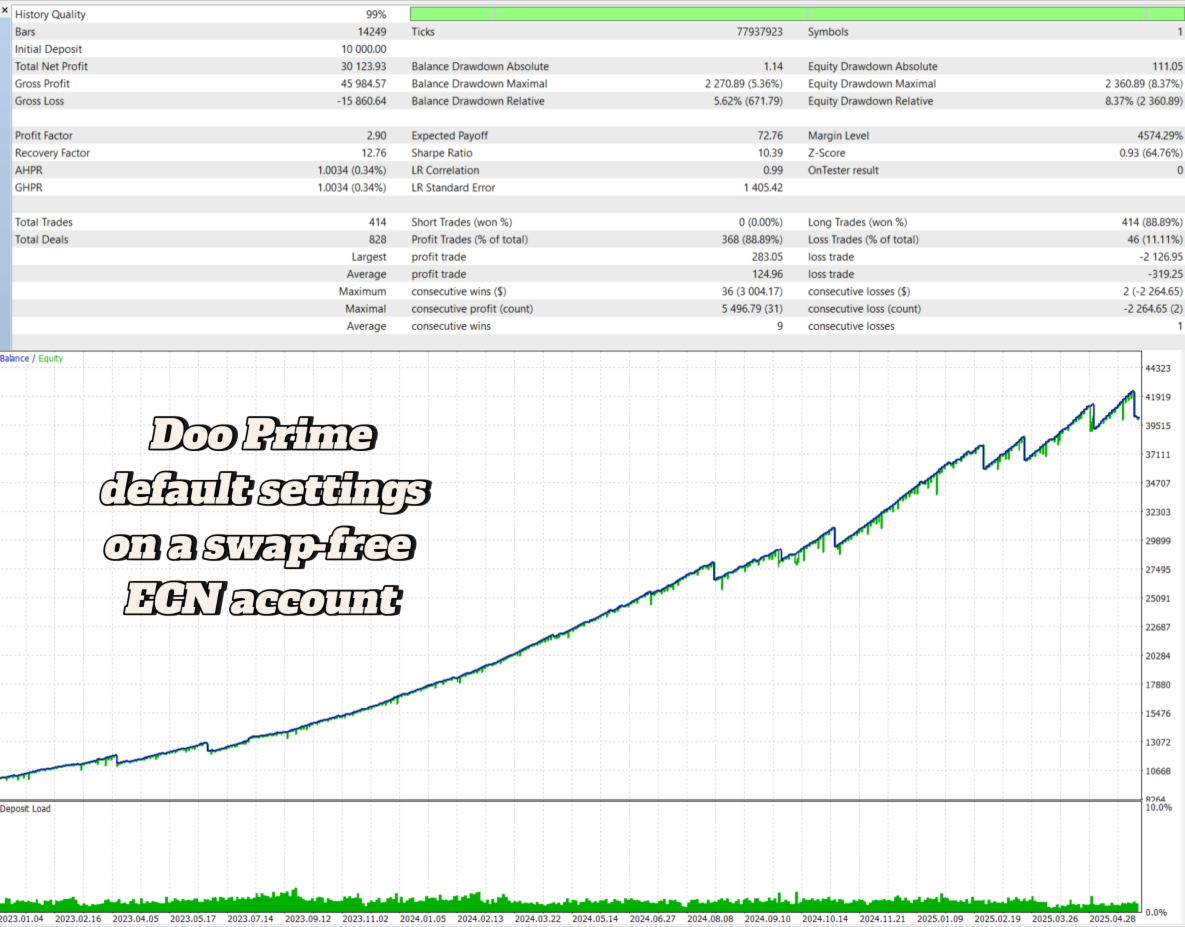This screenshot has height=927, width=1185.
Task: Select the LR Correlation value 0.99
Action: pos(772,171)
